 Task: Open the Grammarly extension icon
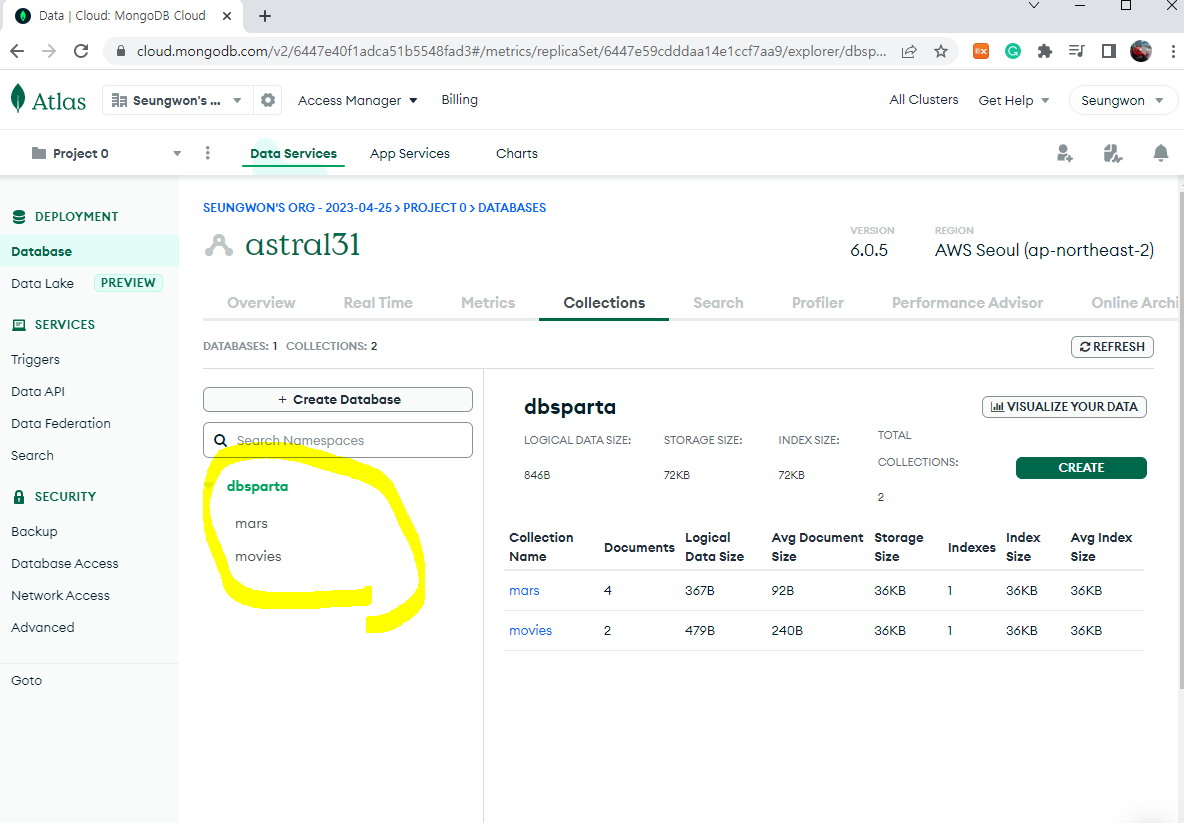coord(1013,51)
